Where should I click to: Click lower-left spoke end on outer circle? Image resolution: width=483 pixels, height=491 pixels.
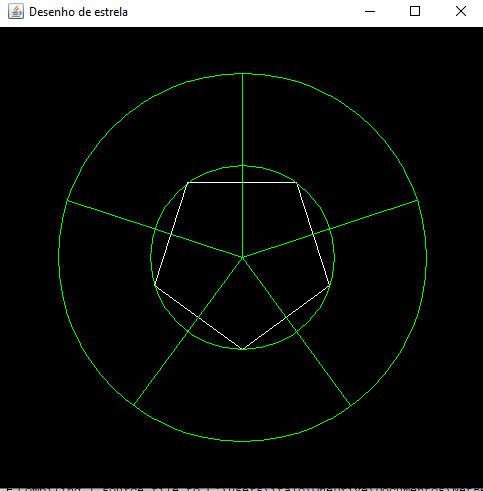tap(134, 405)
